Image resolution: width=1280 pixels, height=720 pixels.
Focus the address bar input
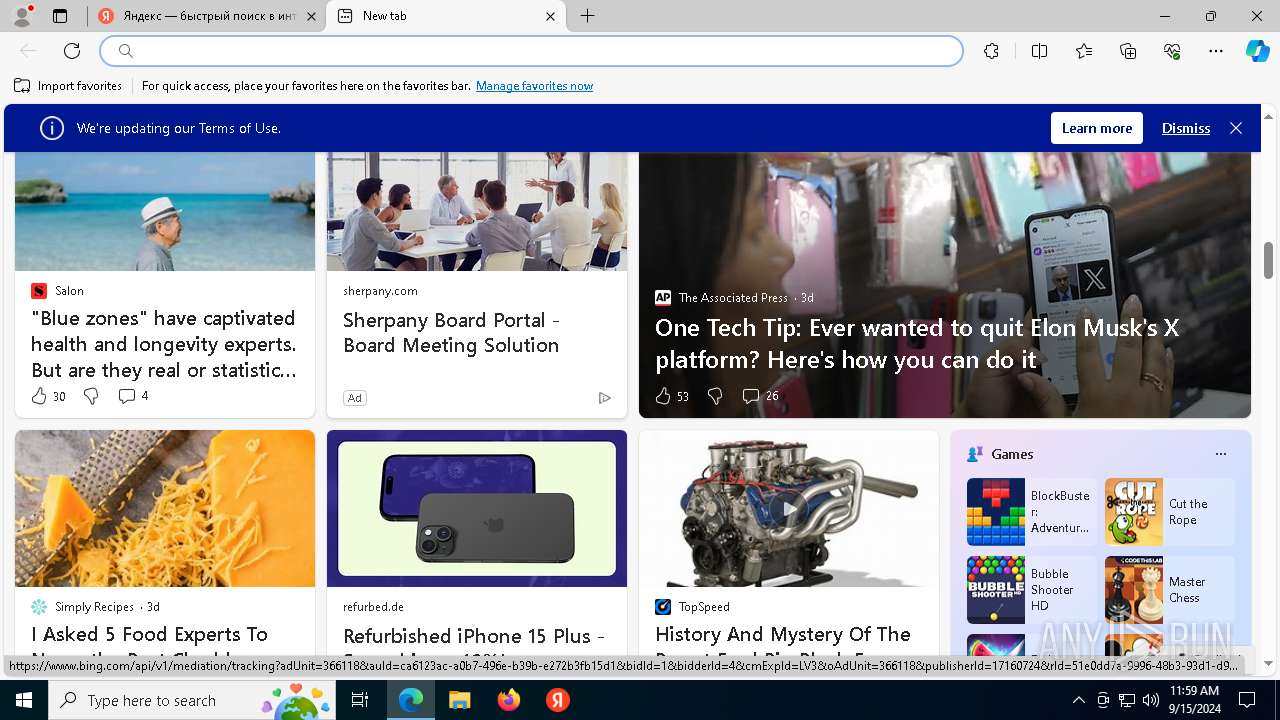click(532, 51)
